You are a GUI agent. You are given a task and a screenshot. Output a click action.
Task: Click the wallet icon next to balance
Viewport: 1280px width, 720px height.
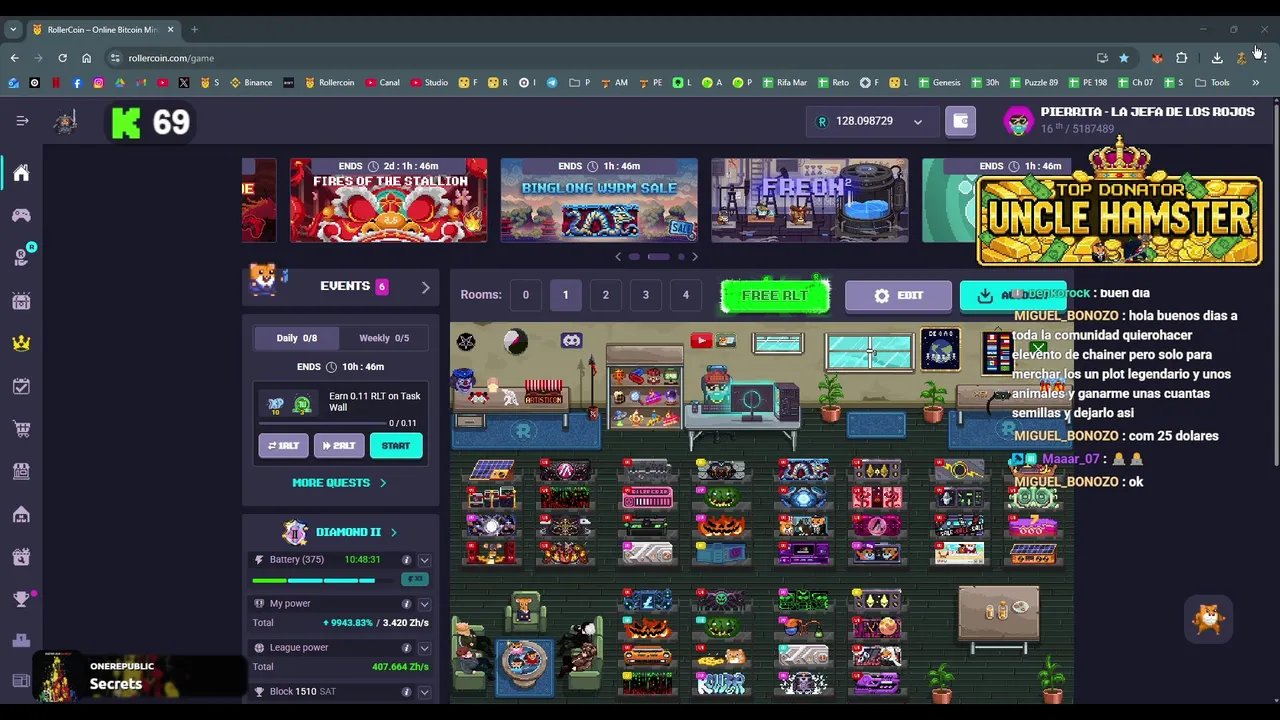960,121
